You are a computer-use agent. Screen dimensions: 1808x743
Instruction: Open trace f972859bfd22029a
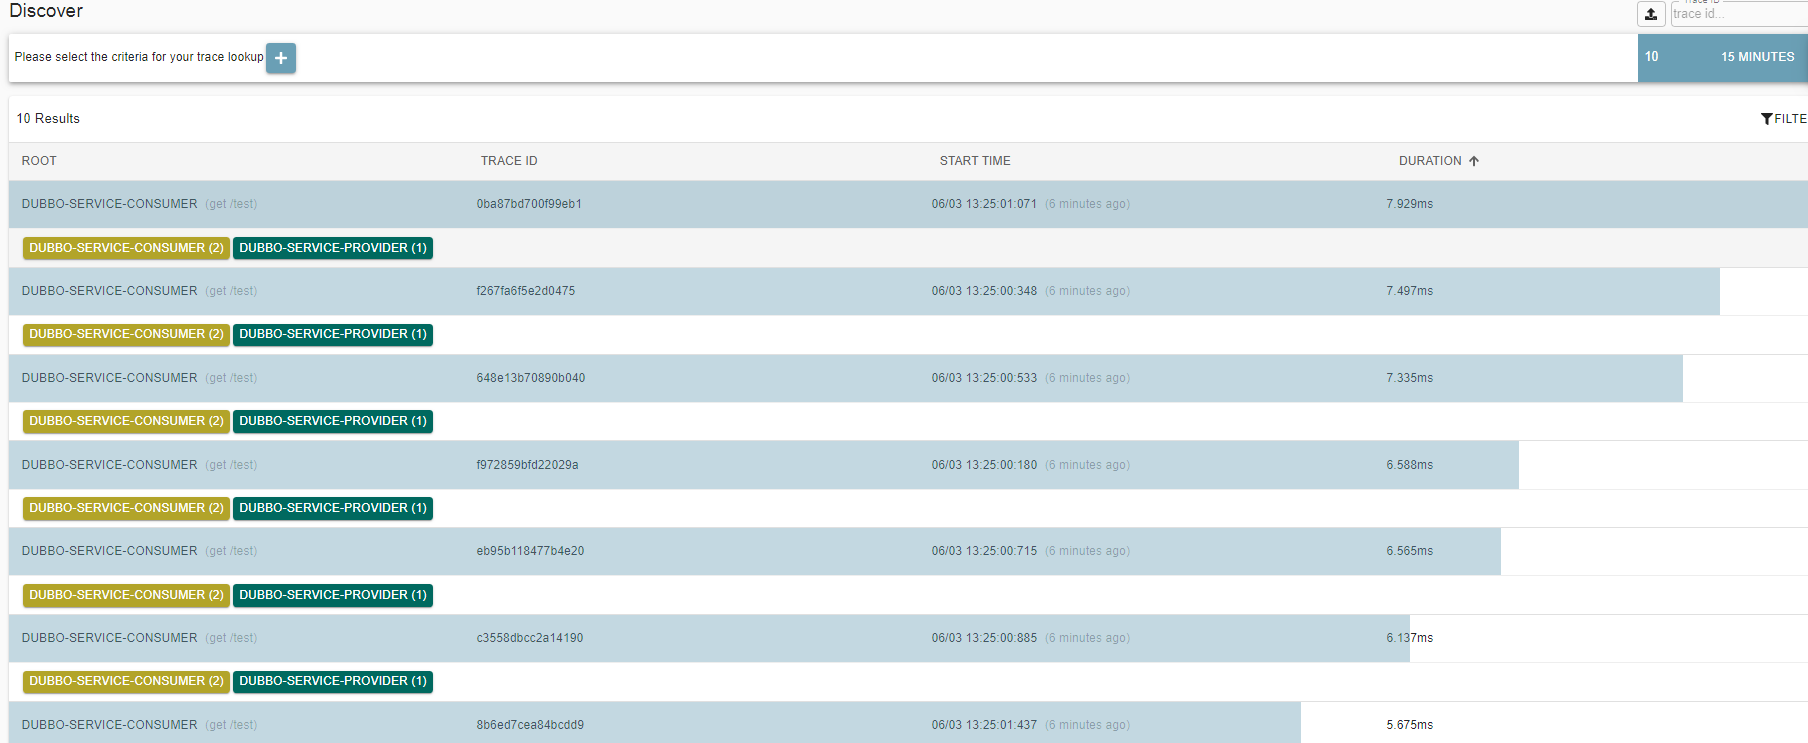(x=527, y=465)
